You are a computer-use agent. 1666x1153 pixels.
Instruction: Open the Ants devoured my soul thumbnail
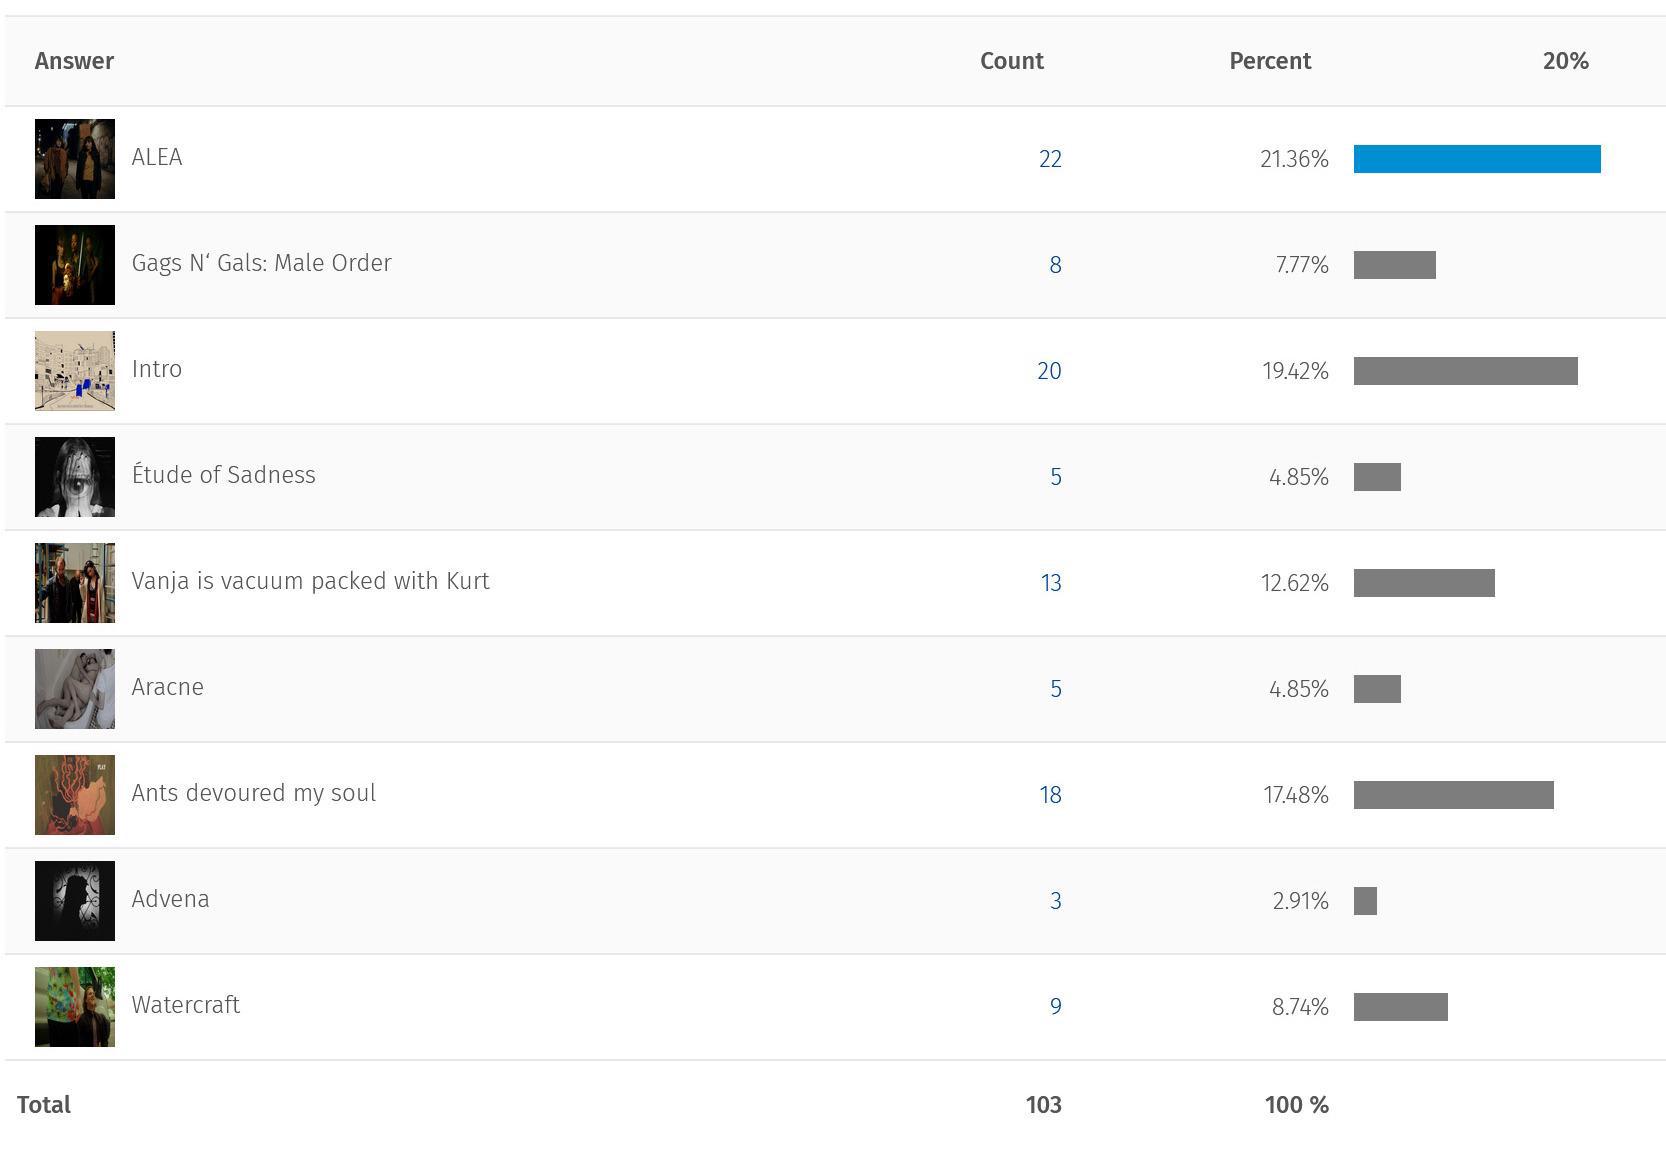click(x=75, y=795)
